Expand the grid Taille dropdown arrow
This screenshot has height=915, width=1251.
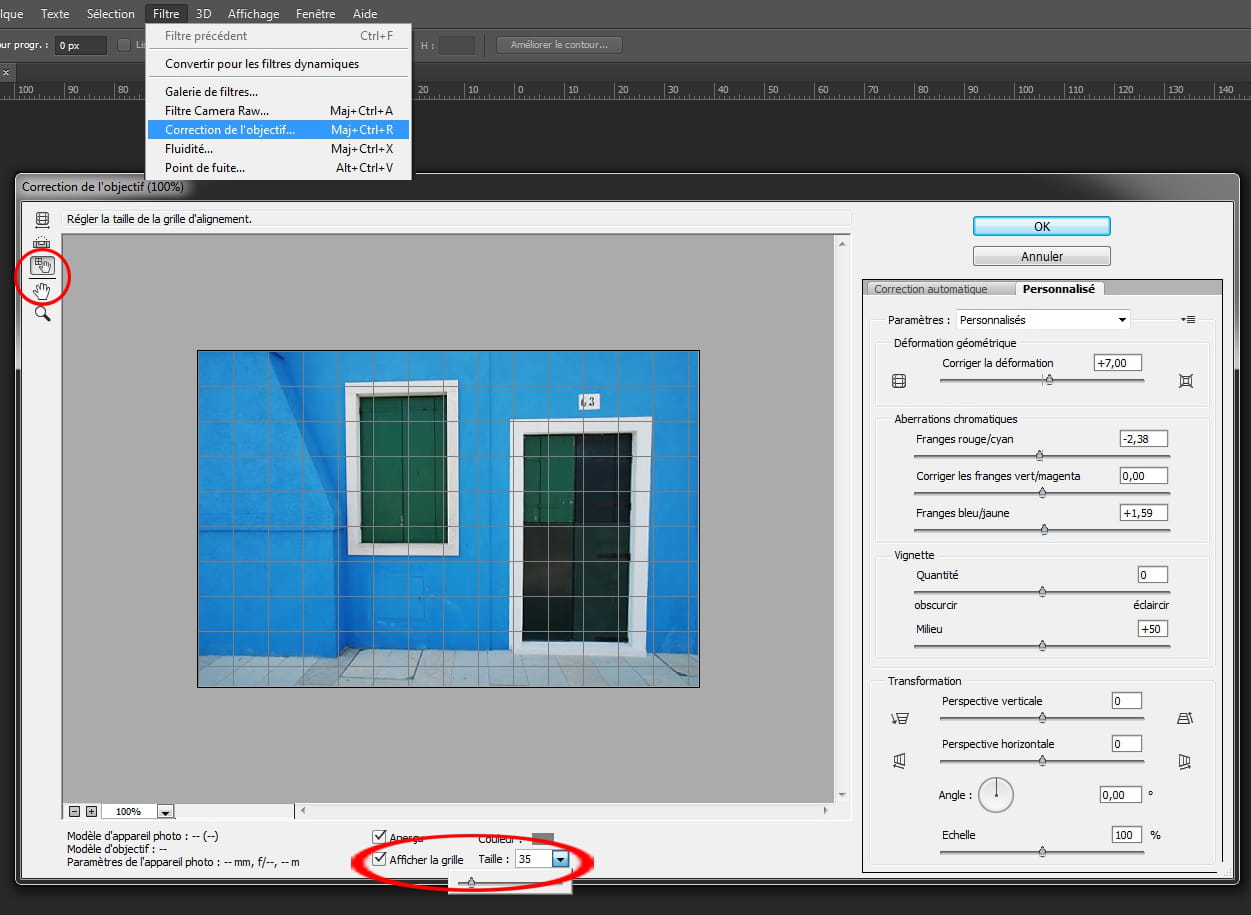pyautogui.click(x=560, y=859)
